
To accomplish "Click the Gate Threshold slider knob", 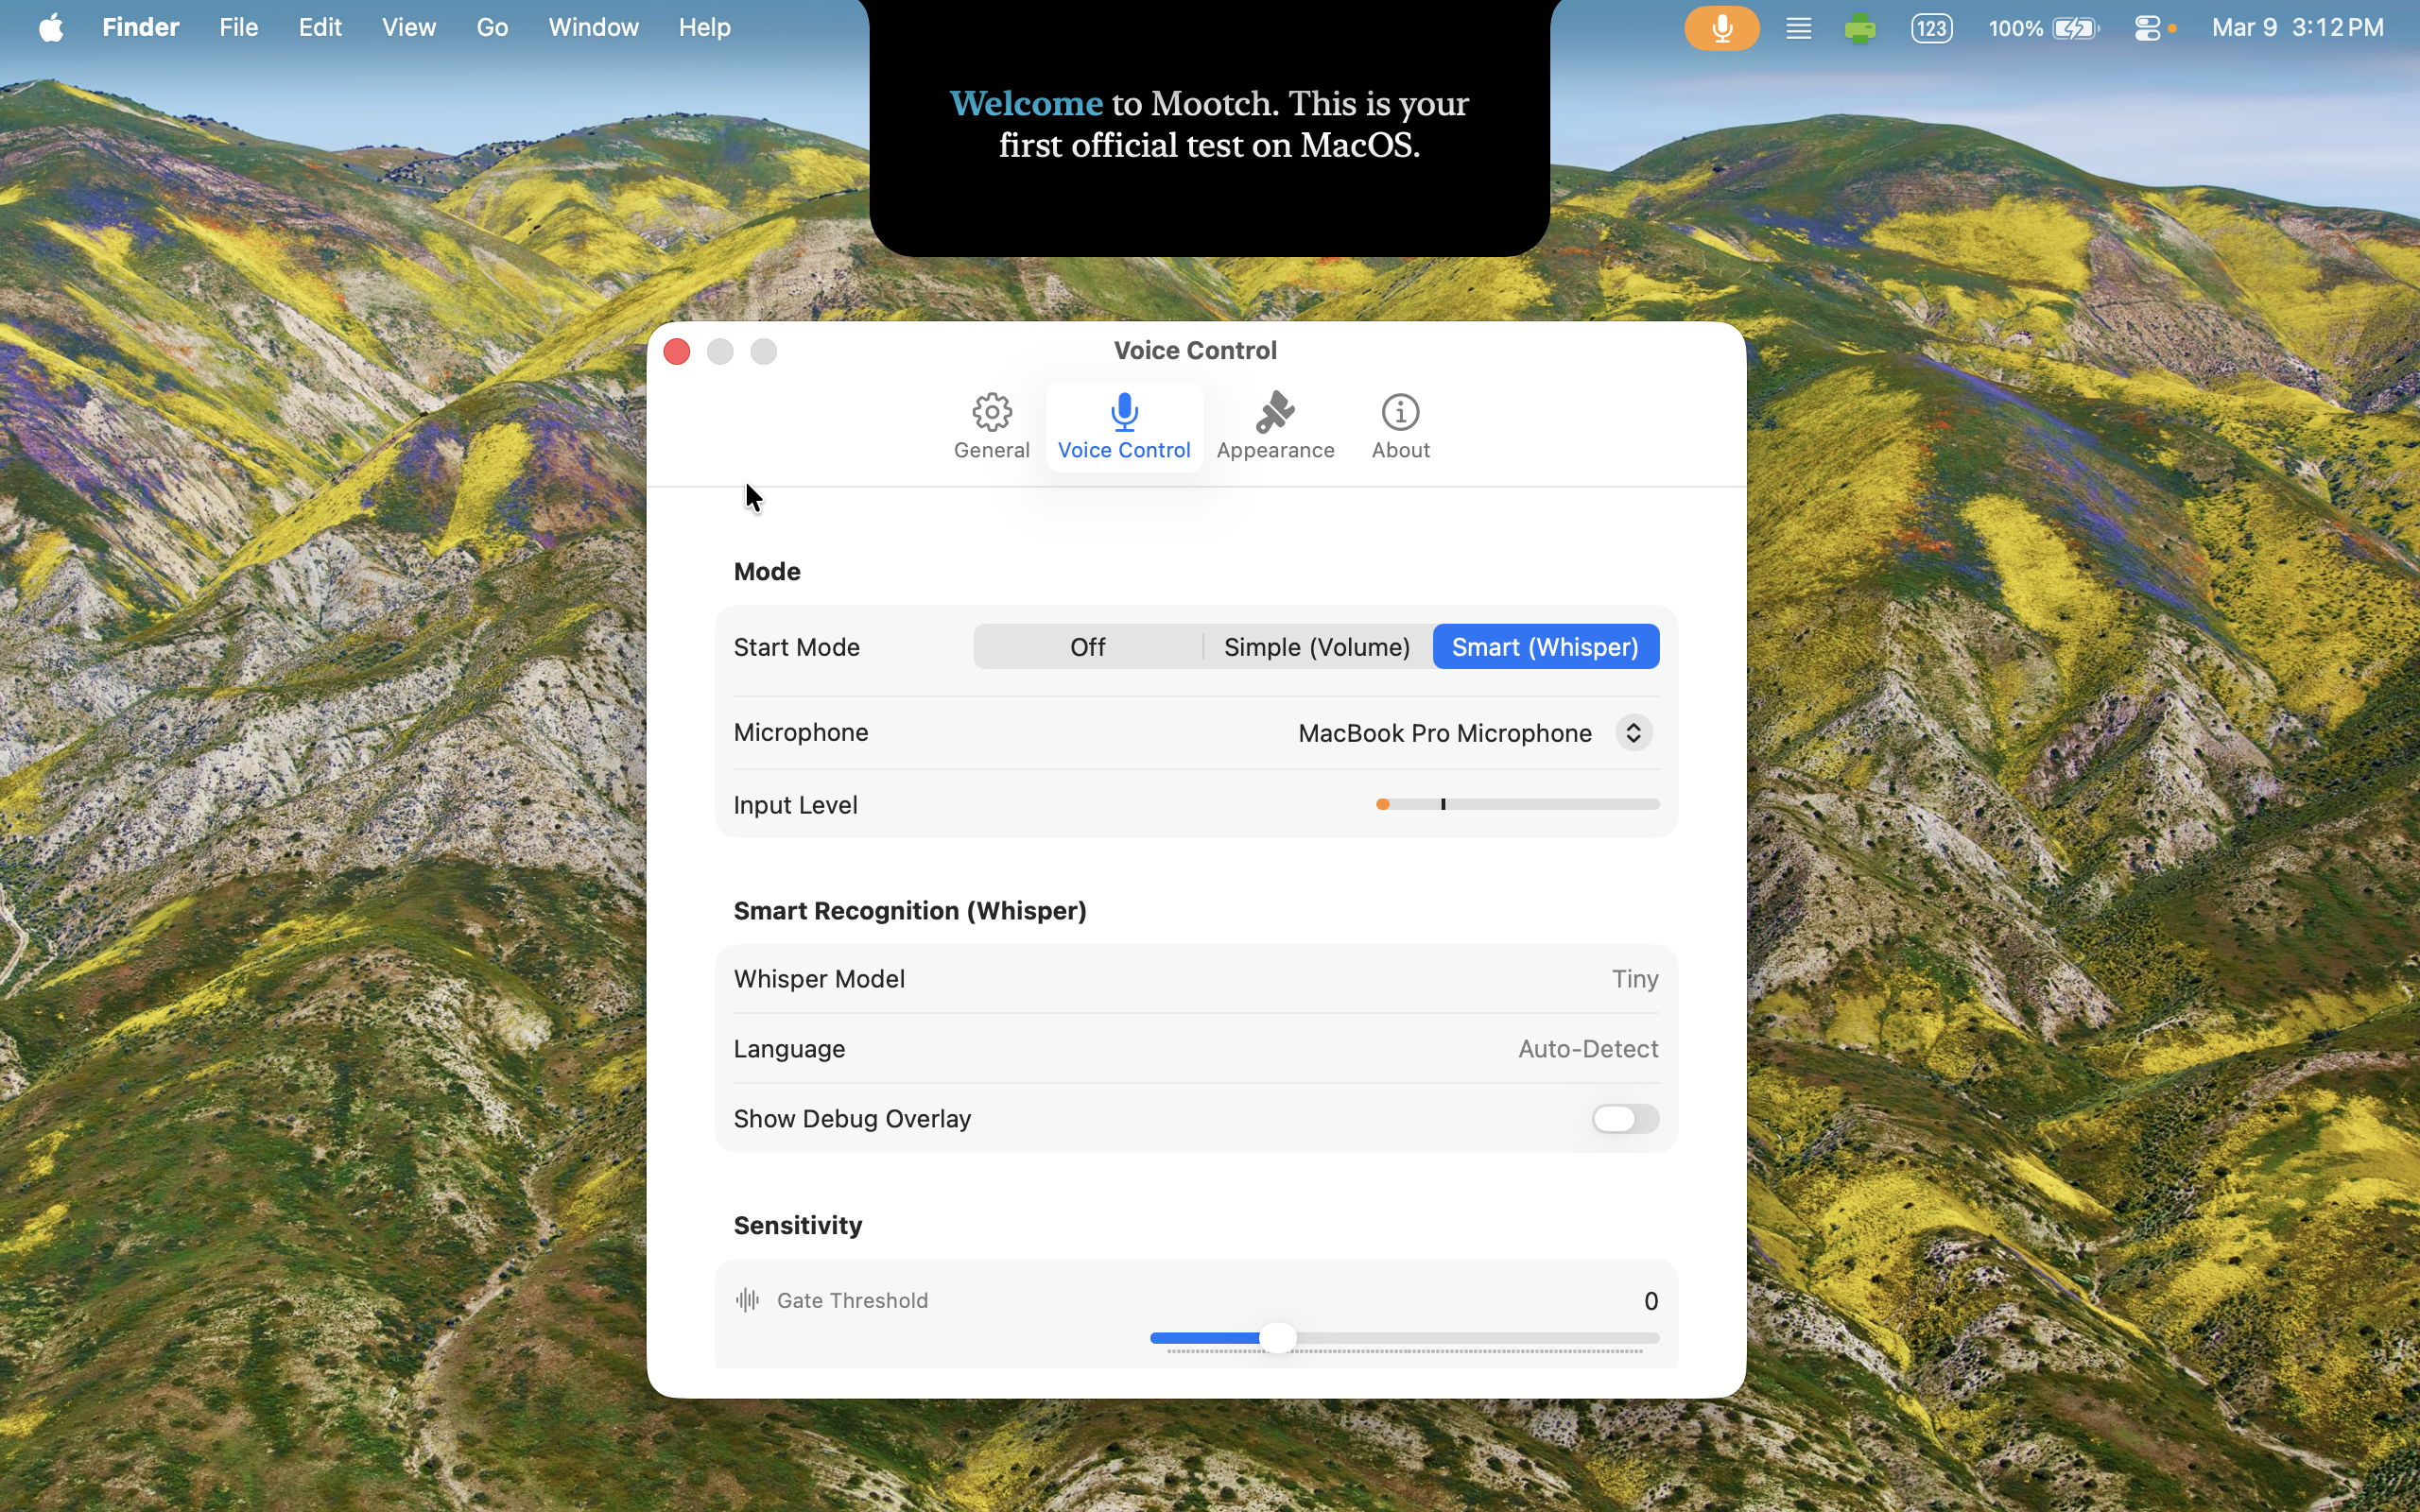I will pos(1277,1338).
